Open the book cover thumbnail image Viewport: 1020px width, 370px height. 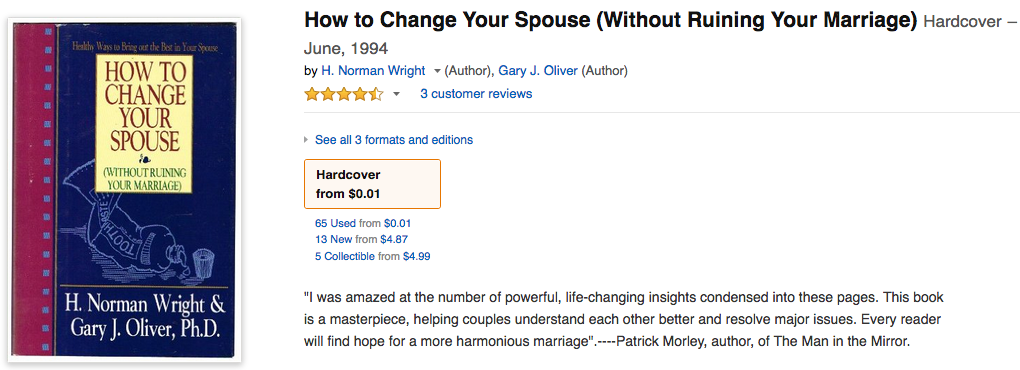124,189
